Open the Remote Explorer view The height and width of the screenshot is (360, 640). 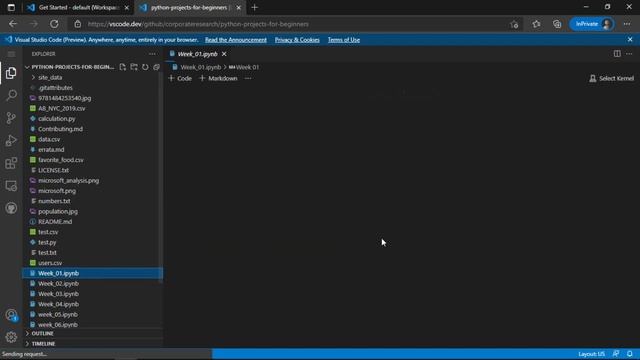coord(11,186)
